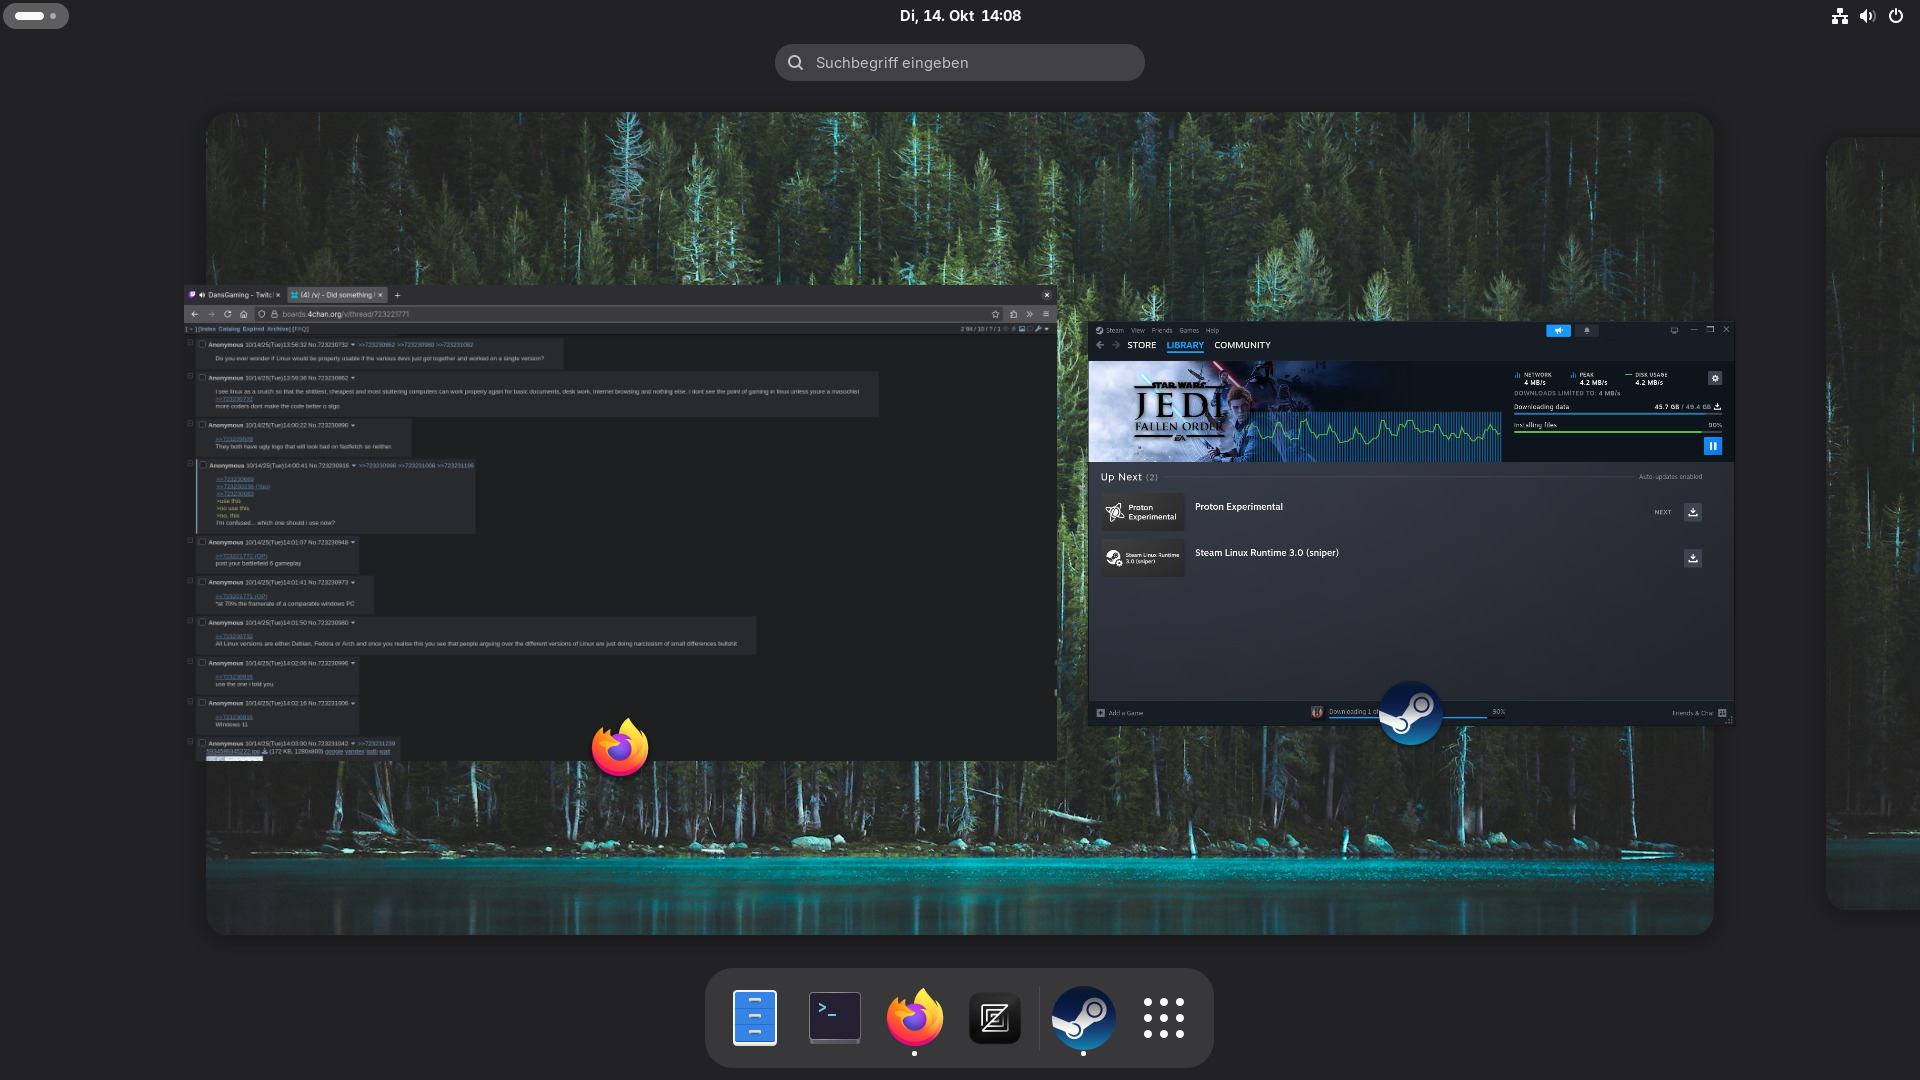The width and height of the screenshot is (1920, 1080).
Task: Click the Suchbegriff eingeben search field
Action: [960, 62]
